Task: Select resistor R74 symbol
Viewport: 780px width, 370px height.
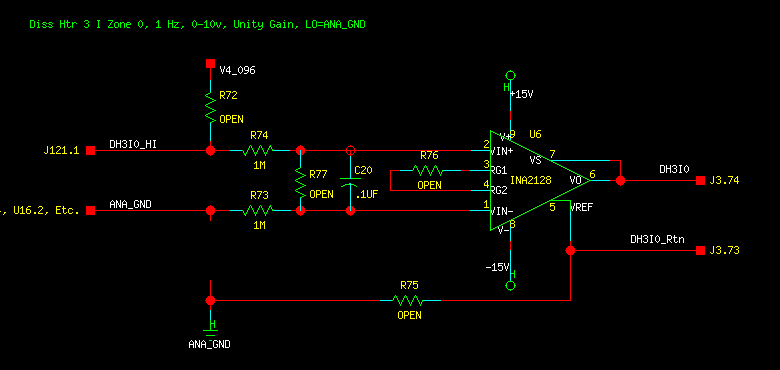Action: click(x=258, y=150)
